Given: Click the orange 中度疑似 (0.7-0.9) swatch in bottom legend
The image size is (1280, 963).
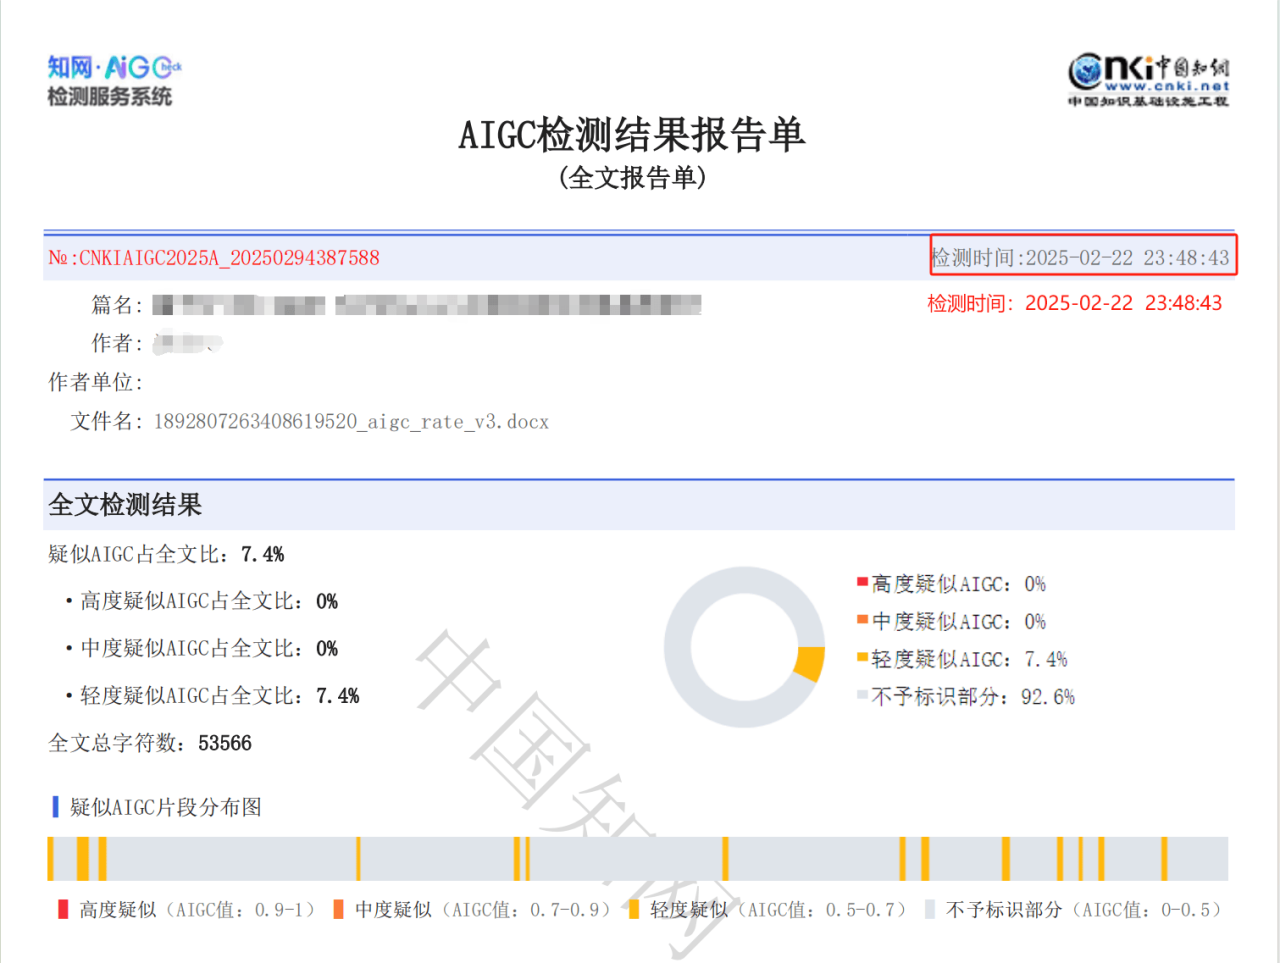Looking at the screenshot, I should [338, 909].
